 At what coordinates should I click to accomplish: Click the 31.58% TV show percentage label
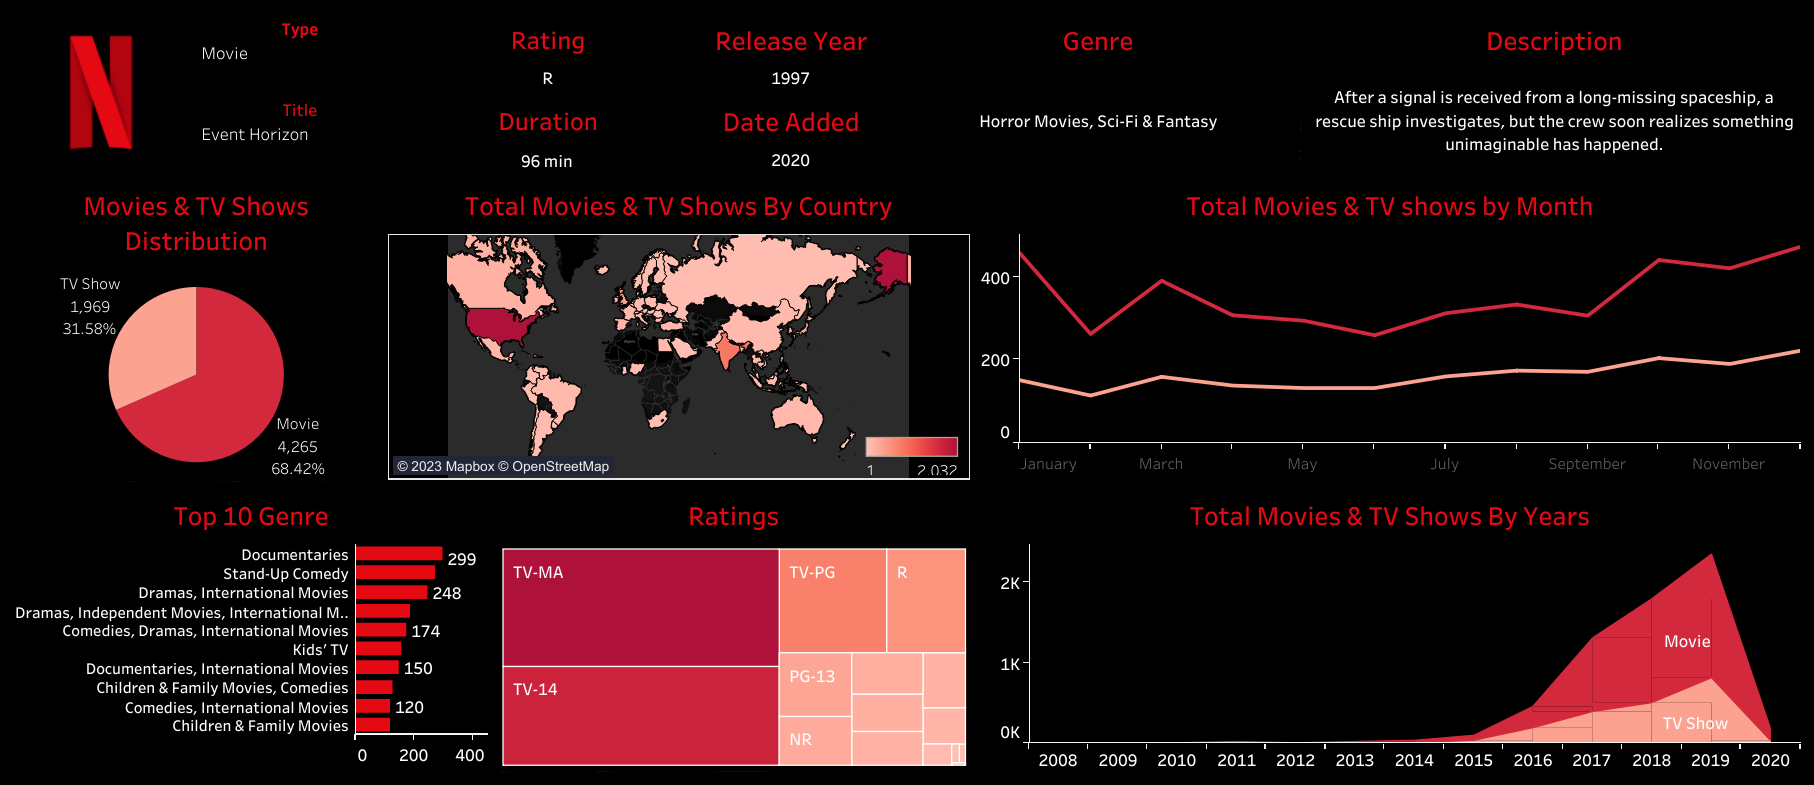[89, 329]
